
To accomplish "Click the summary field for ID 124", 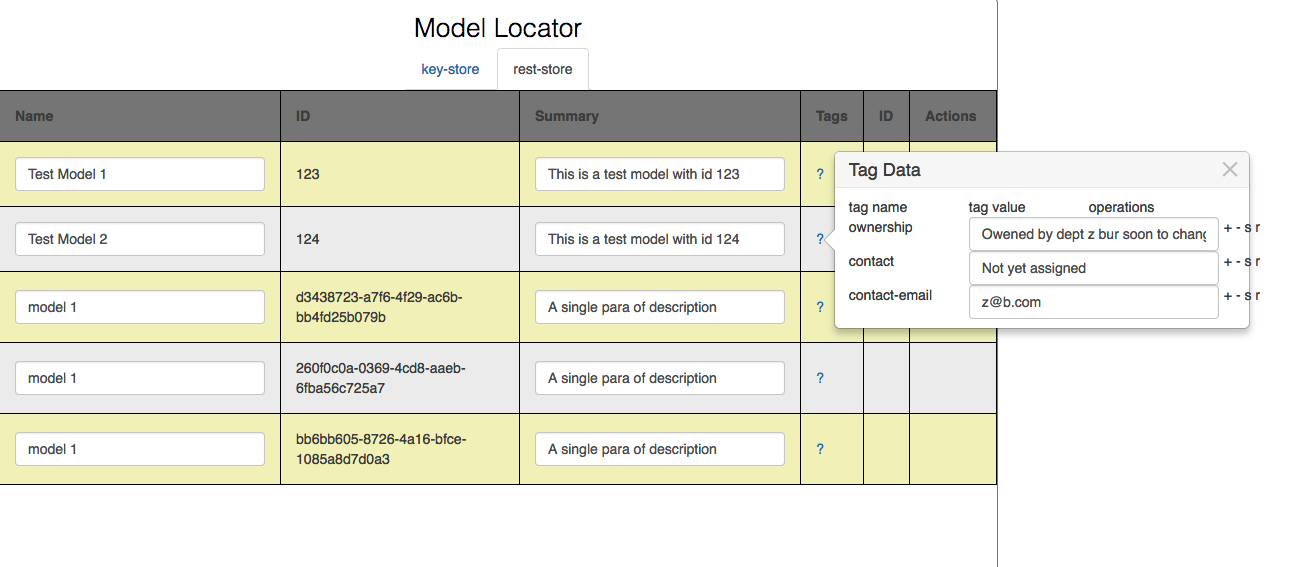I will click(659, 239).
